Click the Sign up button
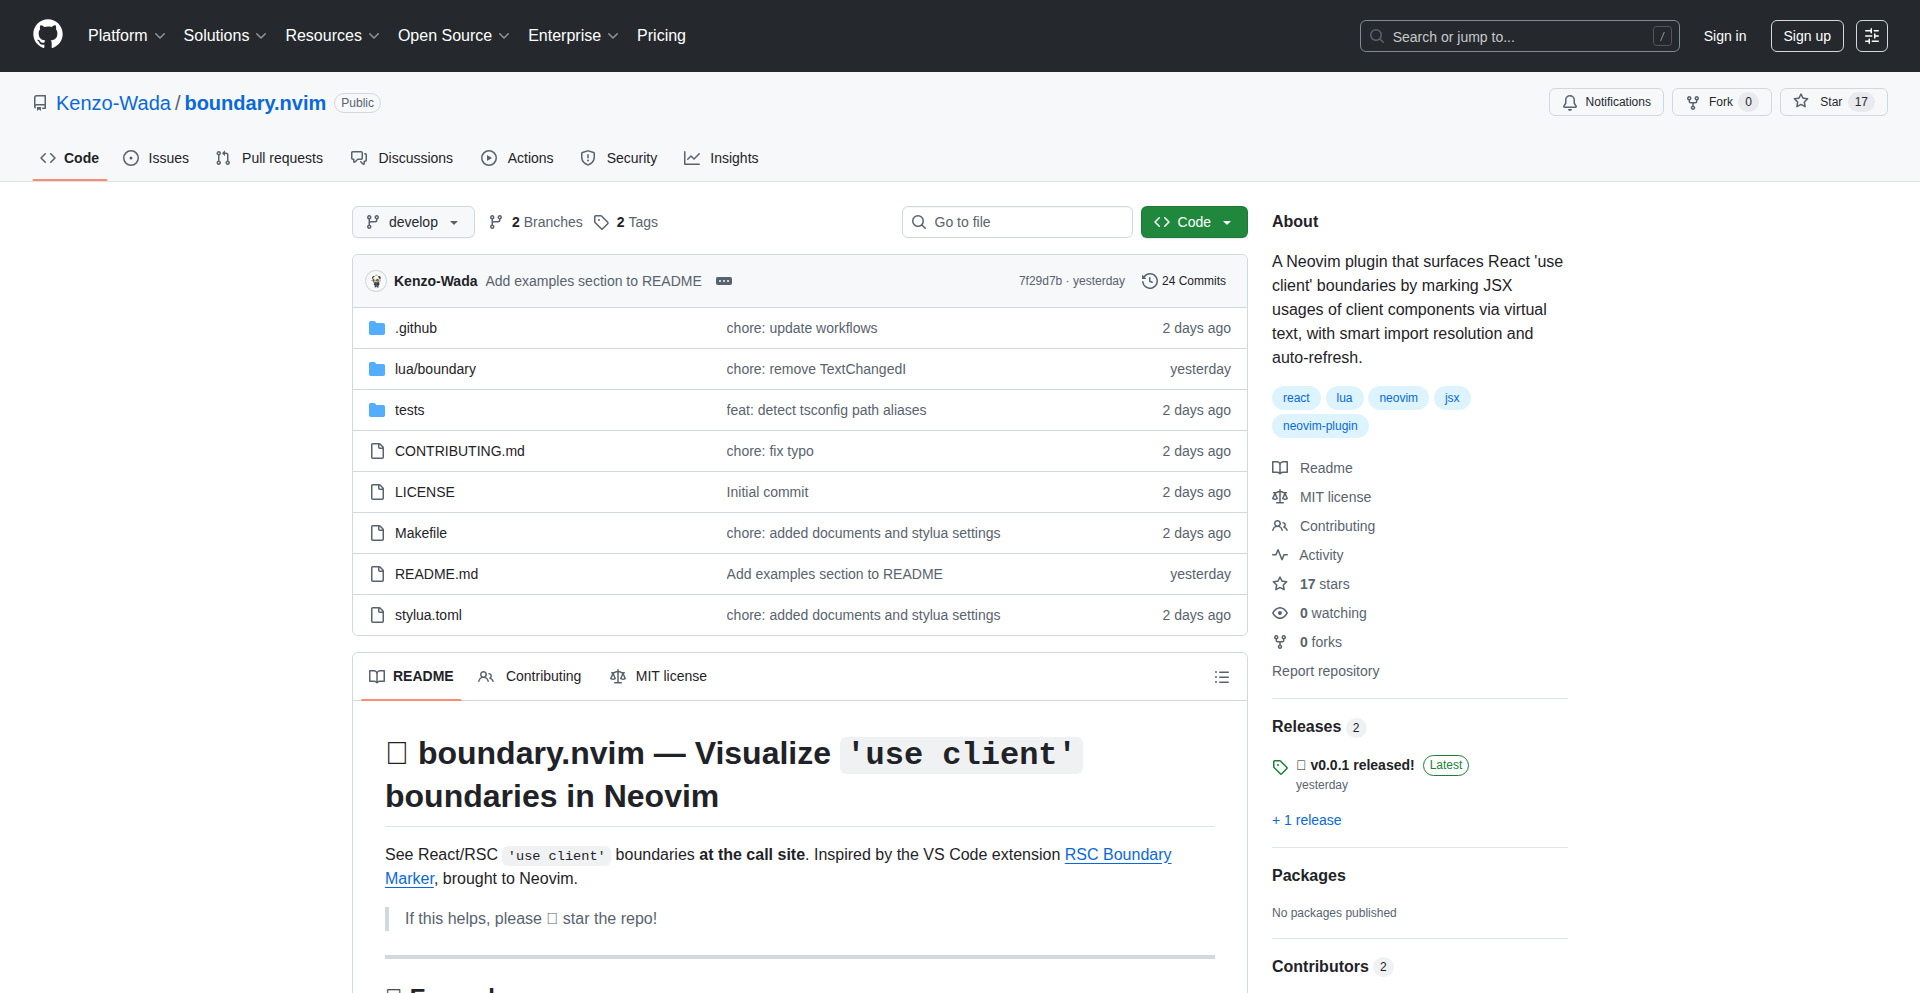The width and height of the screenshot is (1920, 993). click(x=1807, y=36)
